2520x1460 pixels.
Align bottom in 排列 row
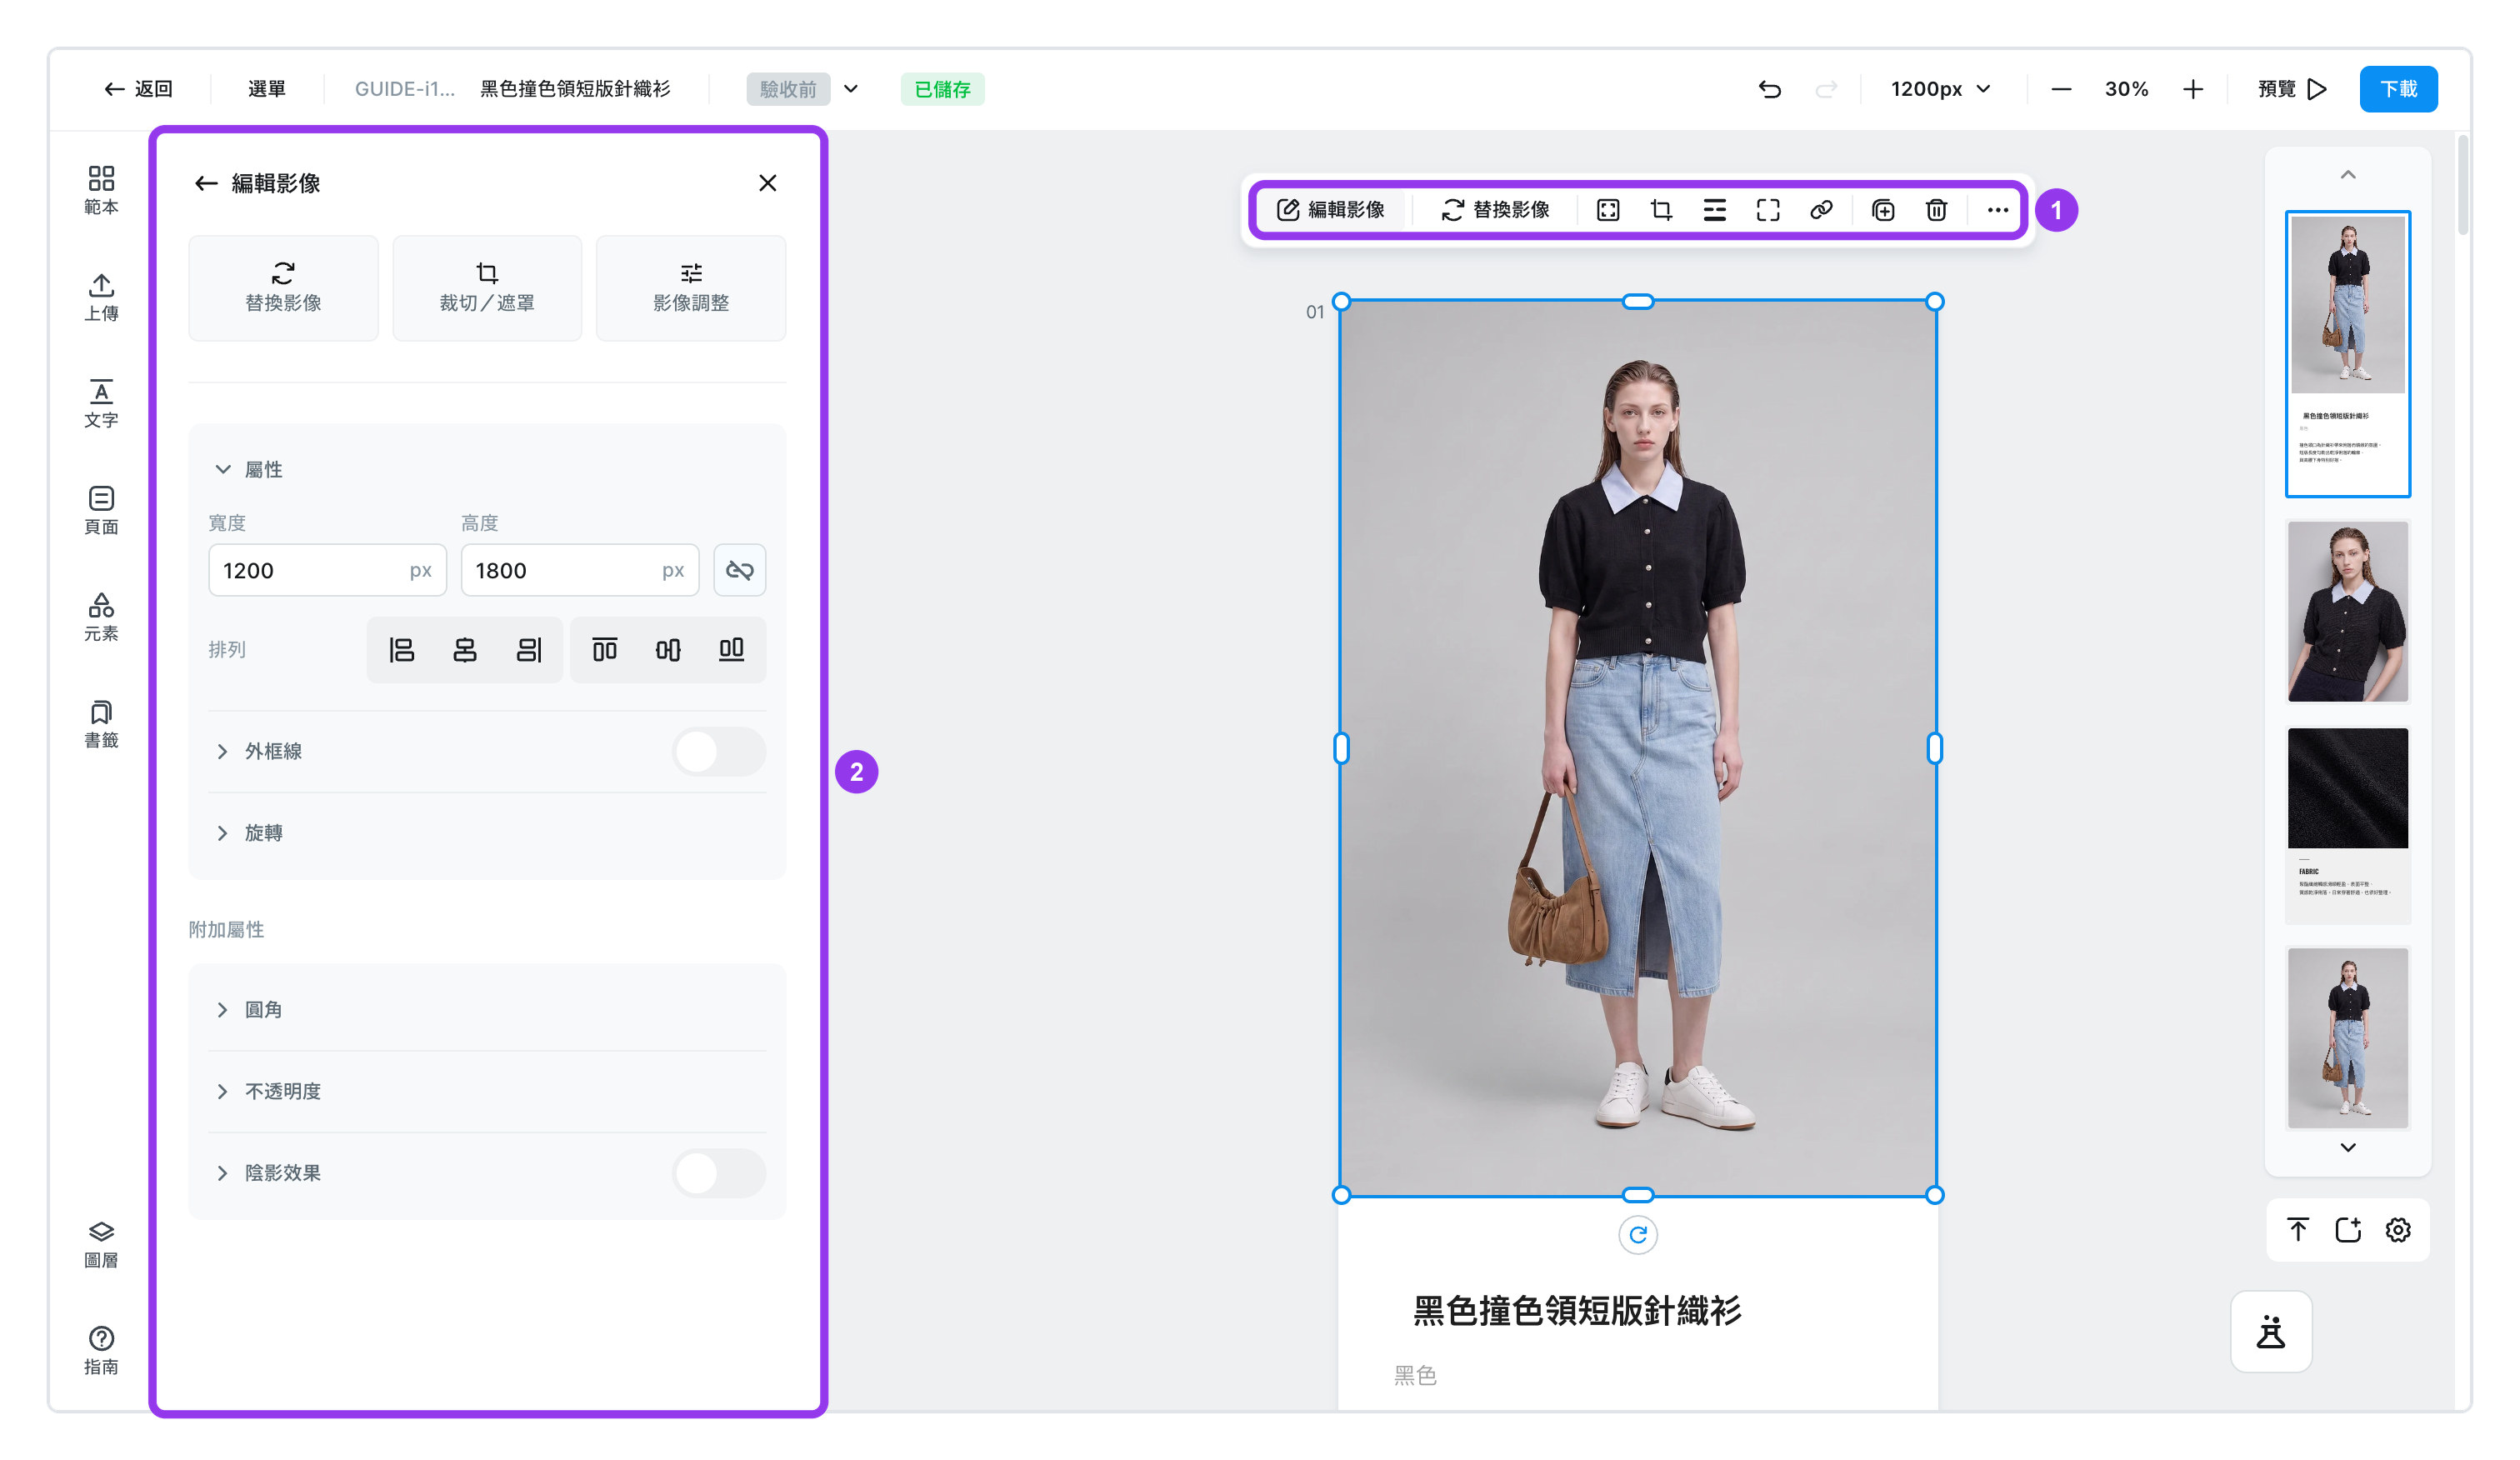click(x=732, y=650)
